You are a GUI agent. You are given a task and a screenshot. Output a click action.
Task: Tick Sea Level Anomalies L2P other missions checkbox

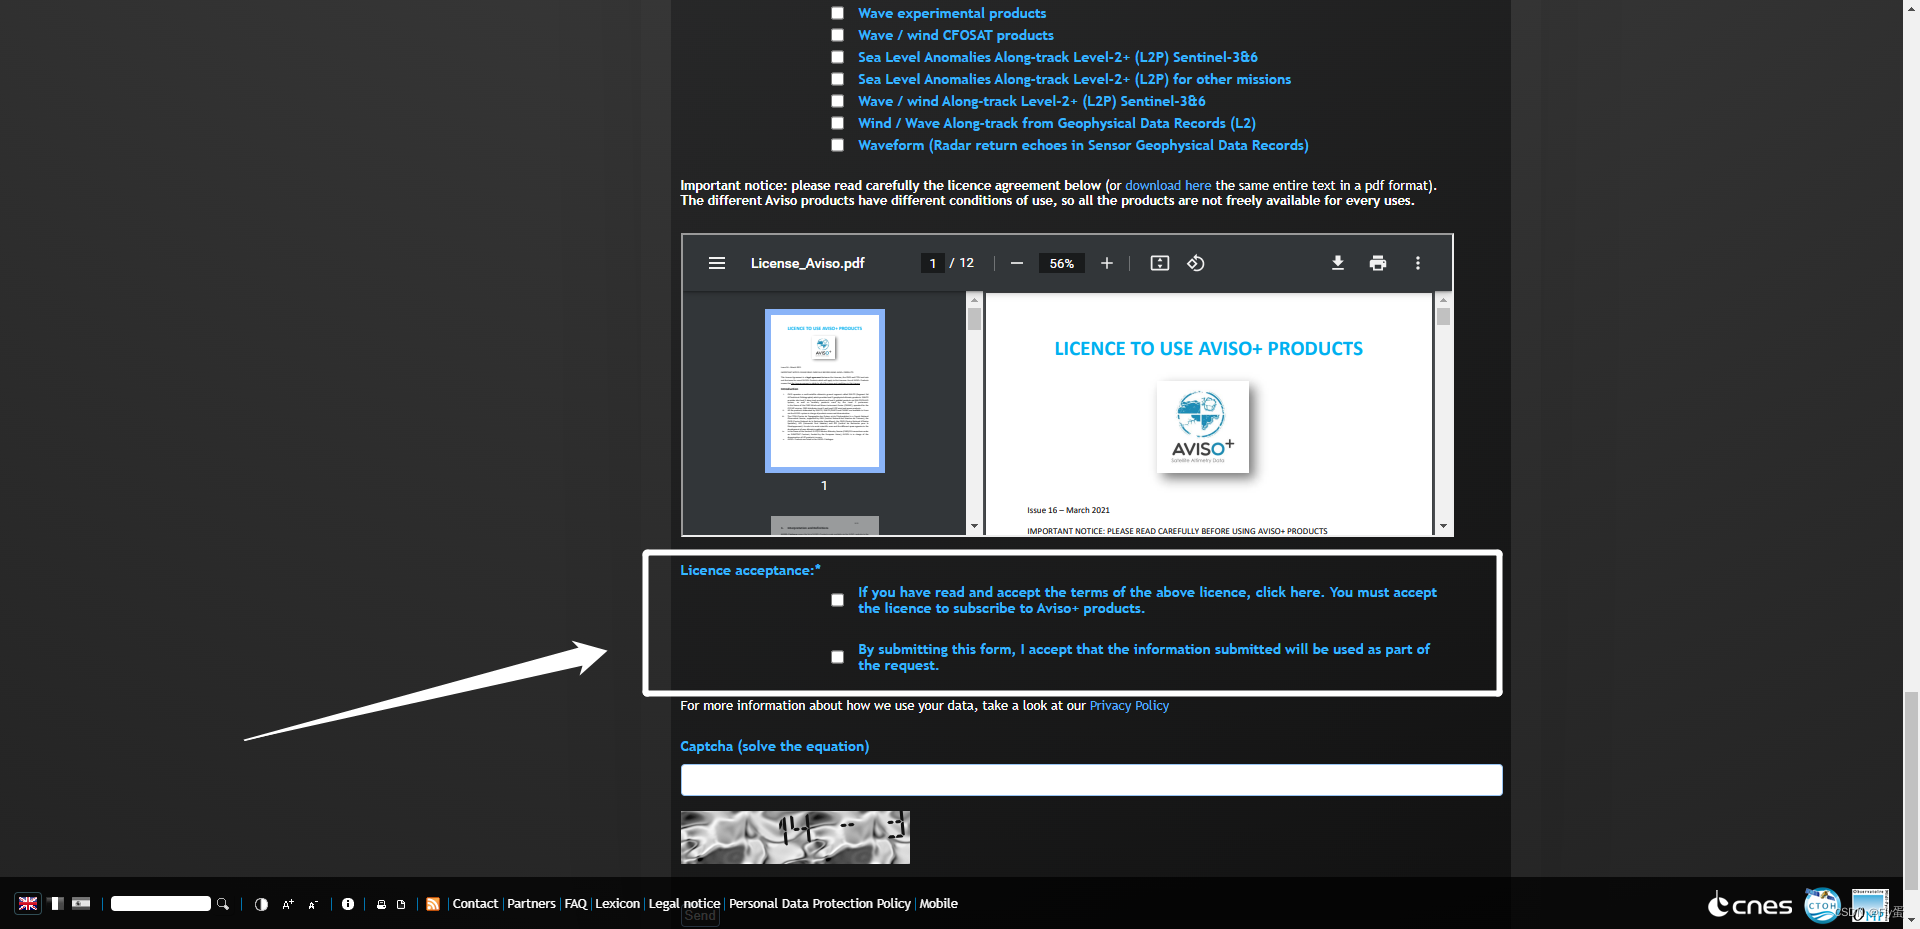(x=837, y=79)
